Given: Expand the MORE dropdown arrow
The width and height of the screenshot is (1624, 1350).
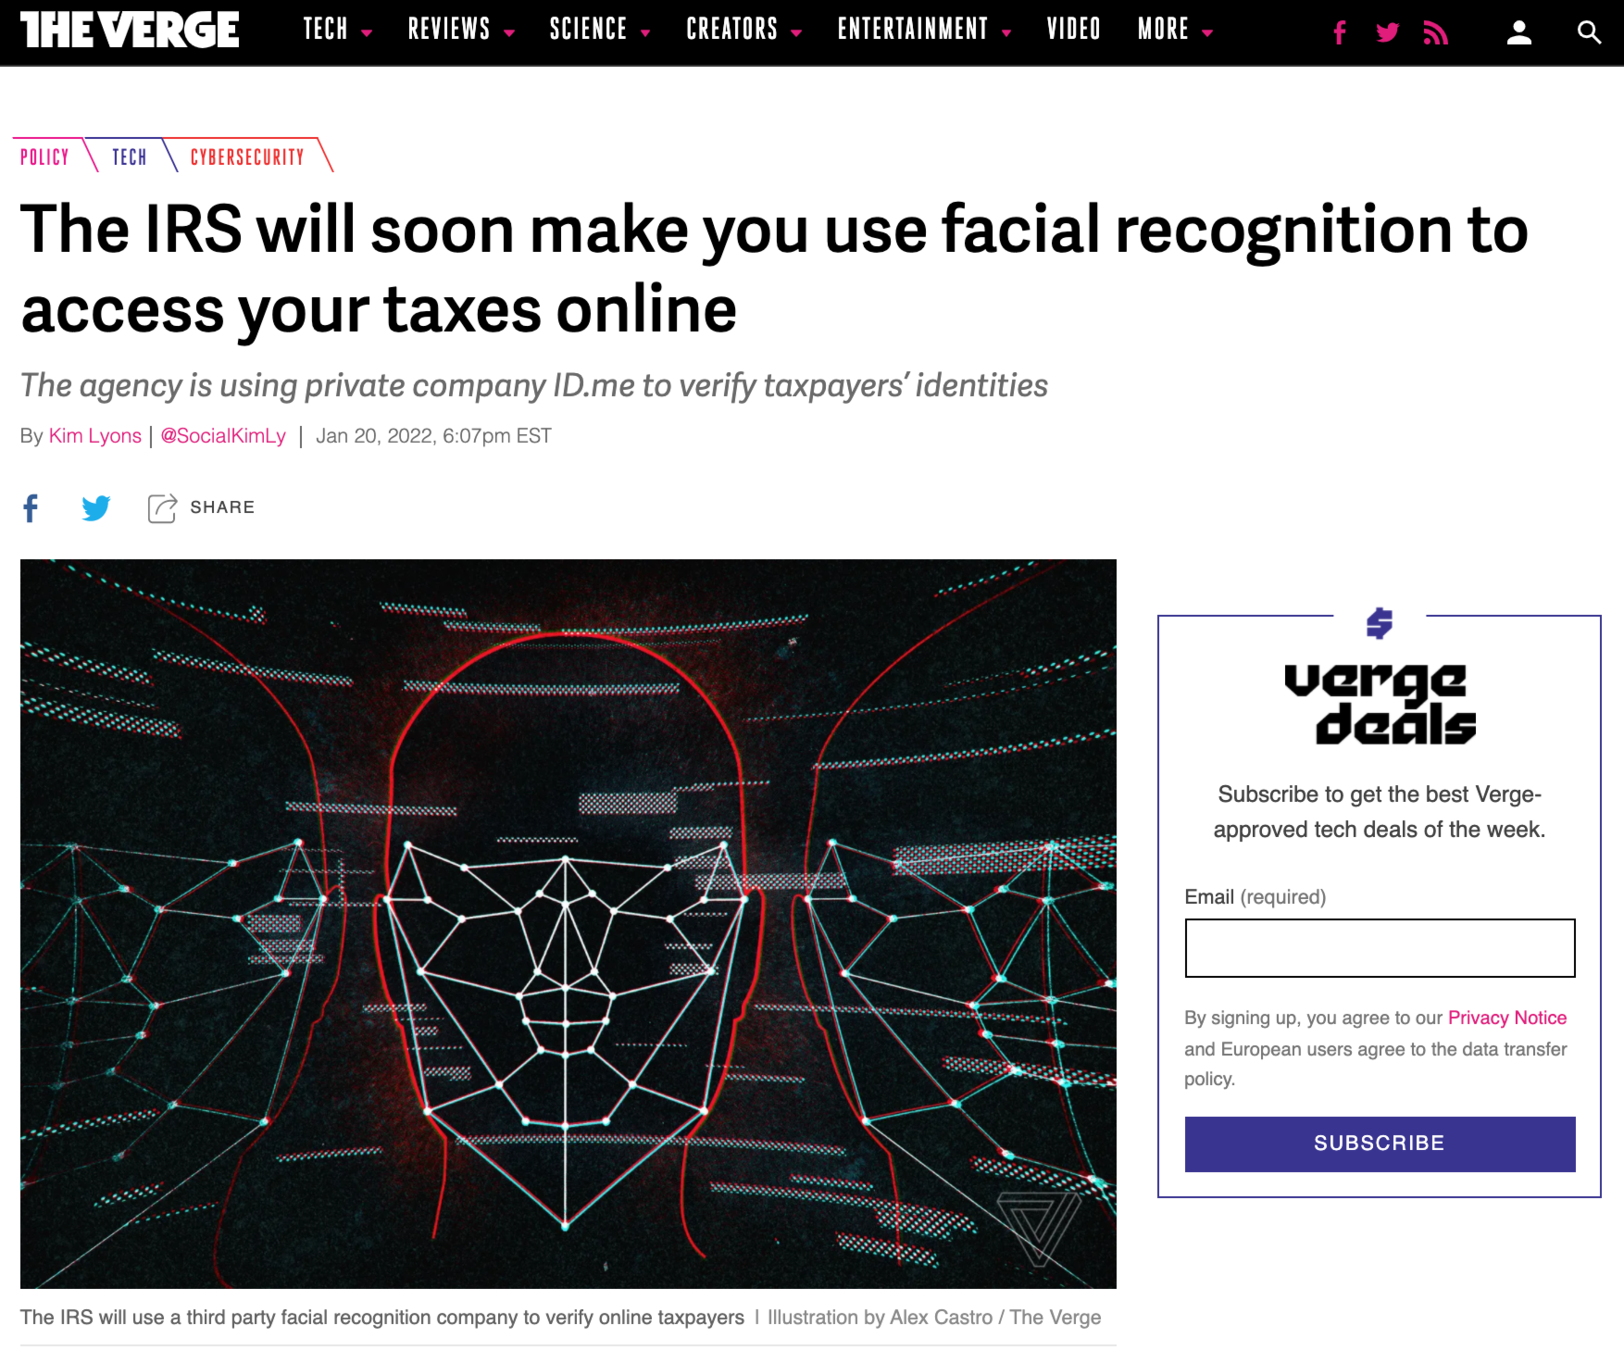Looking at the screenshot, I should pos(1208,34).
